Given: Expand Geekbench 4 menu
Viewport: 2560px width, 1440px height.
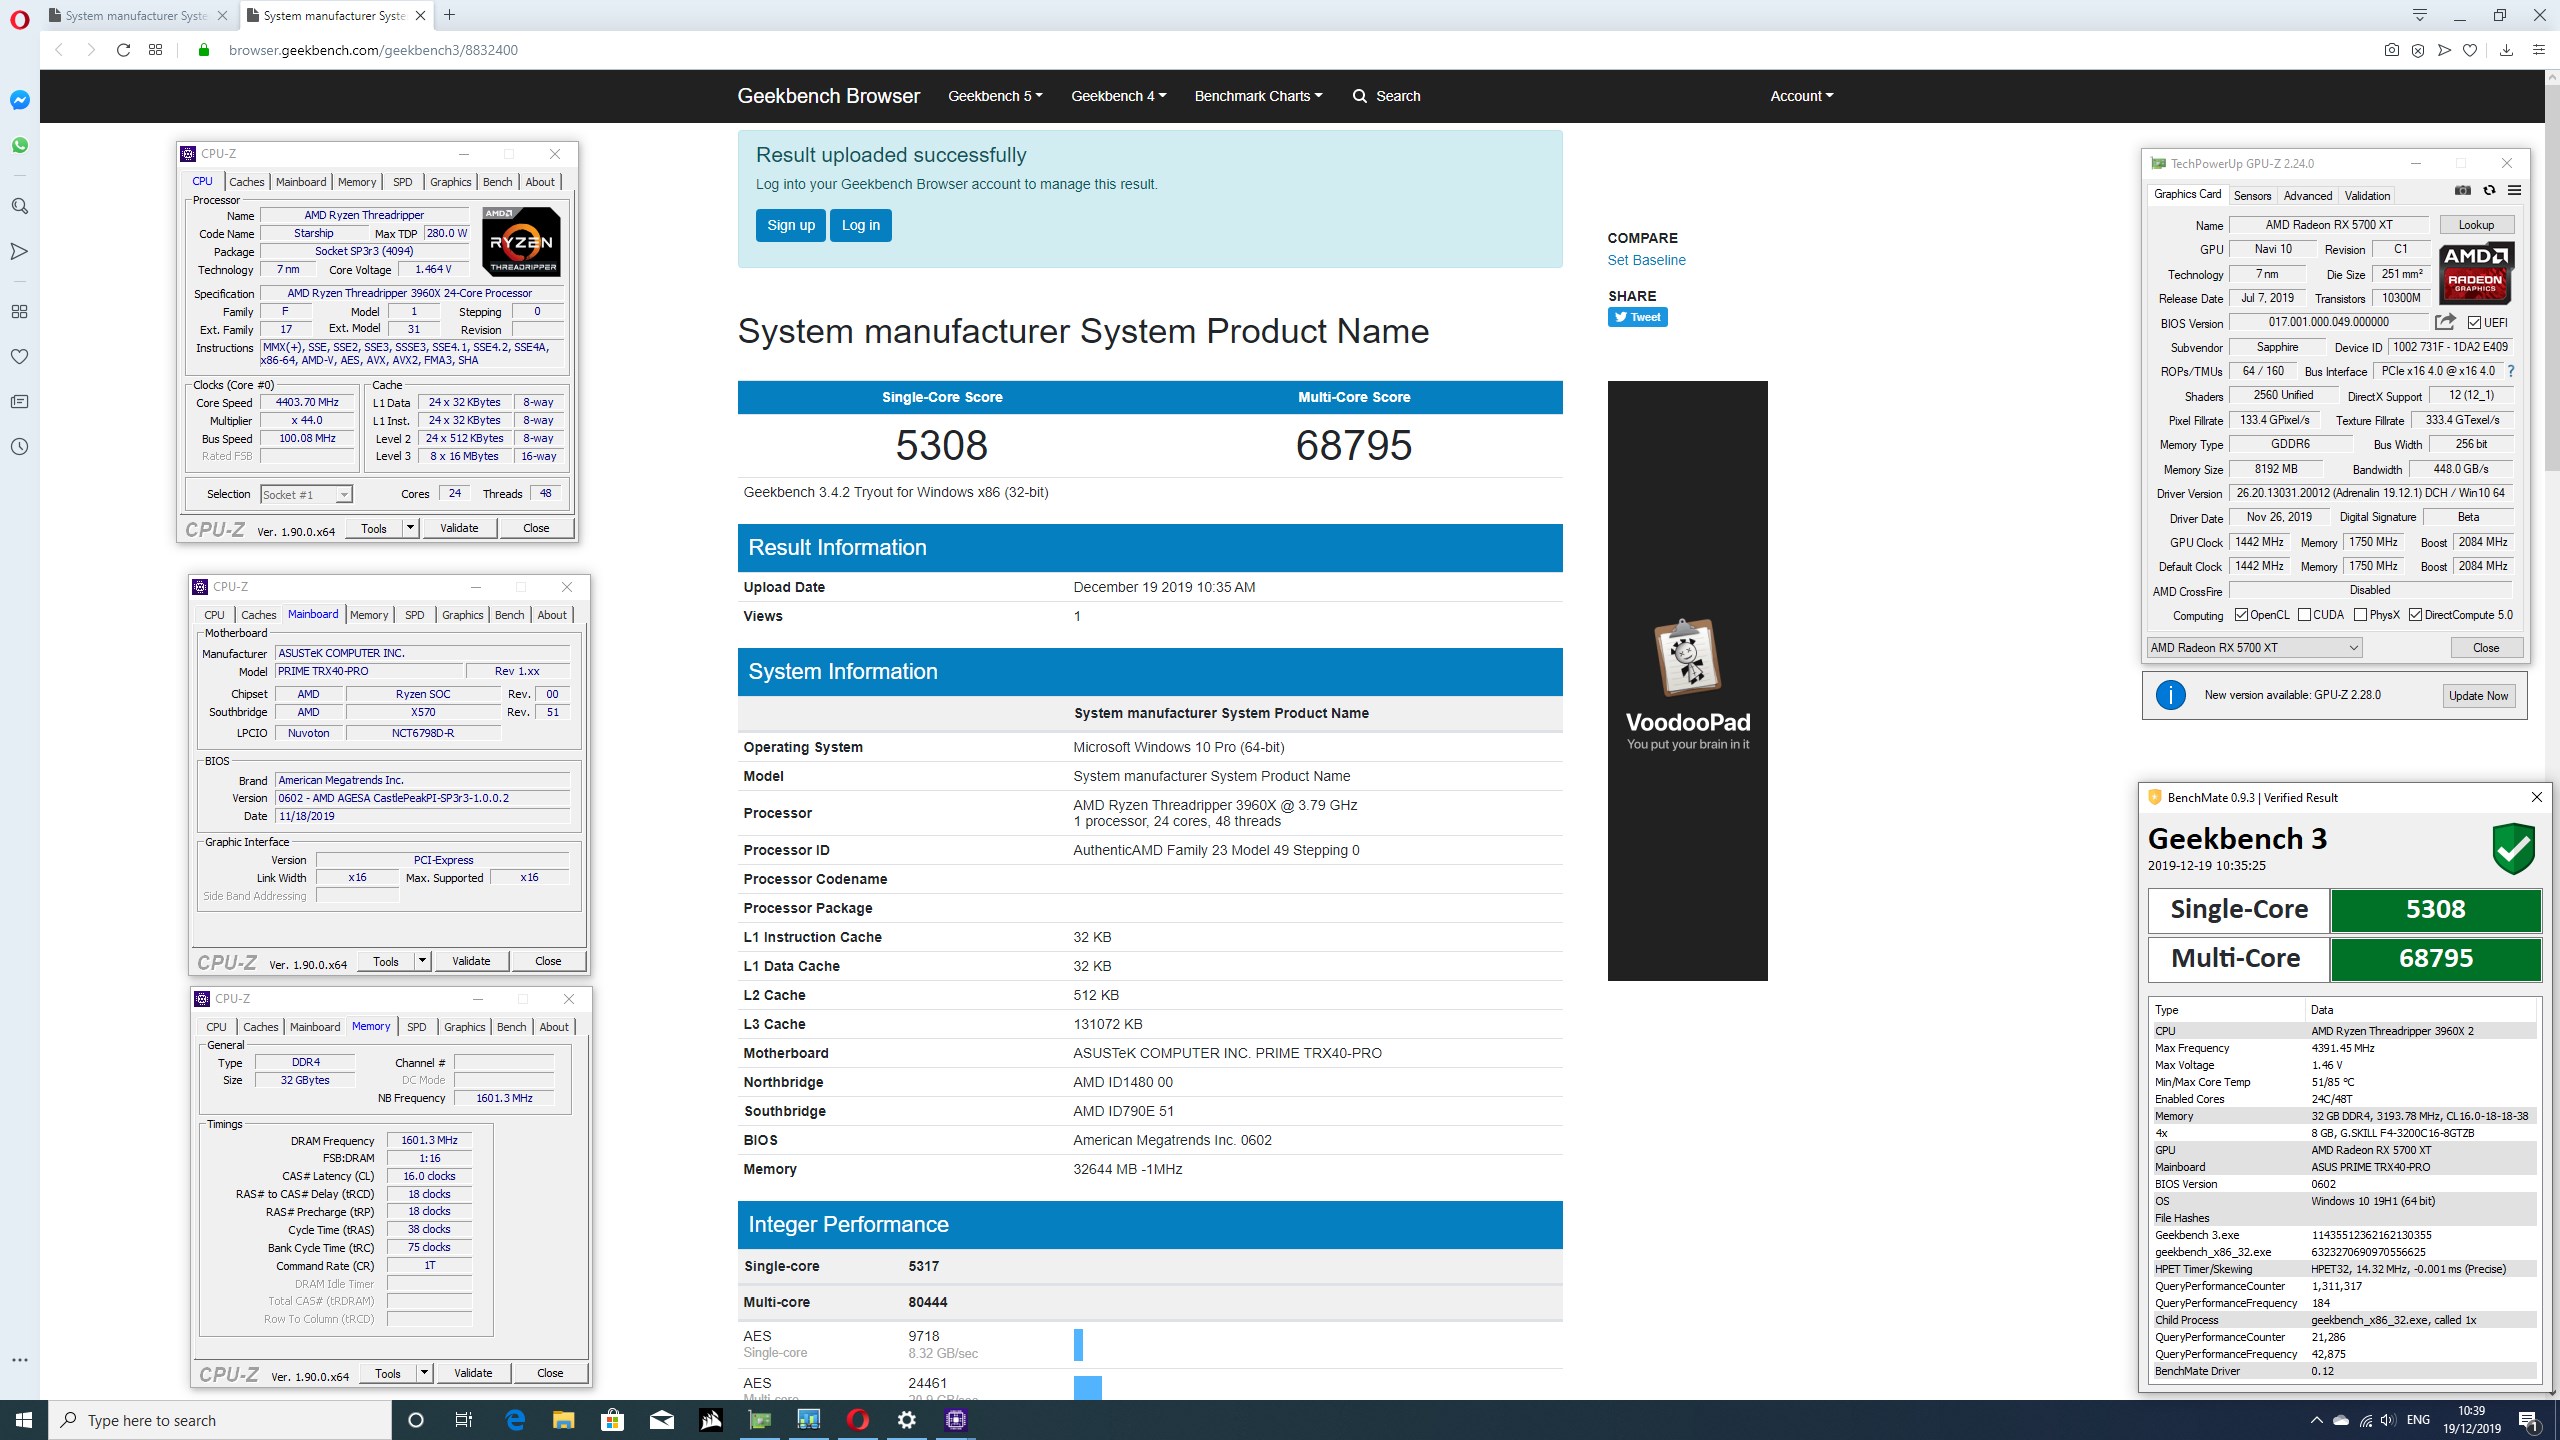Looking at the screenshot, I should click(x=1118, y=96).
